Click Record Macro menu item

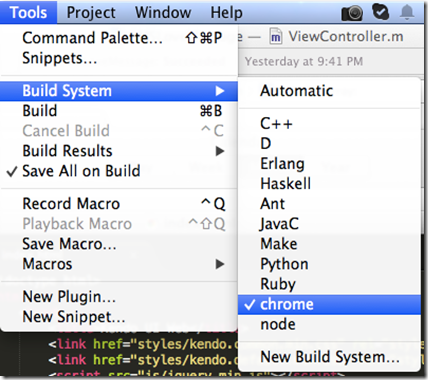119,204
